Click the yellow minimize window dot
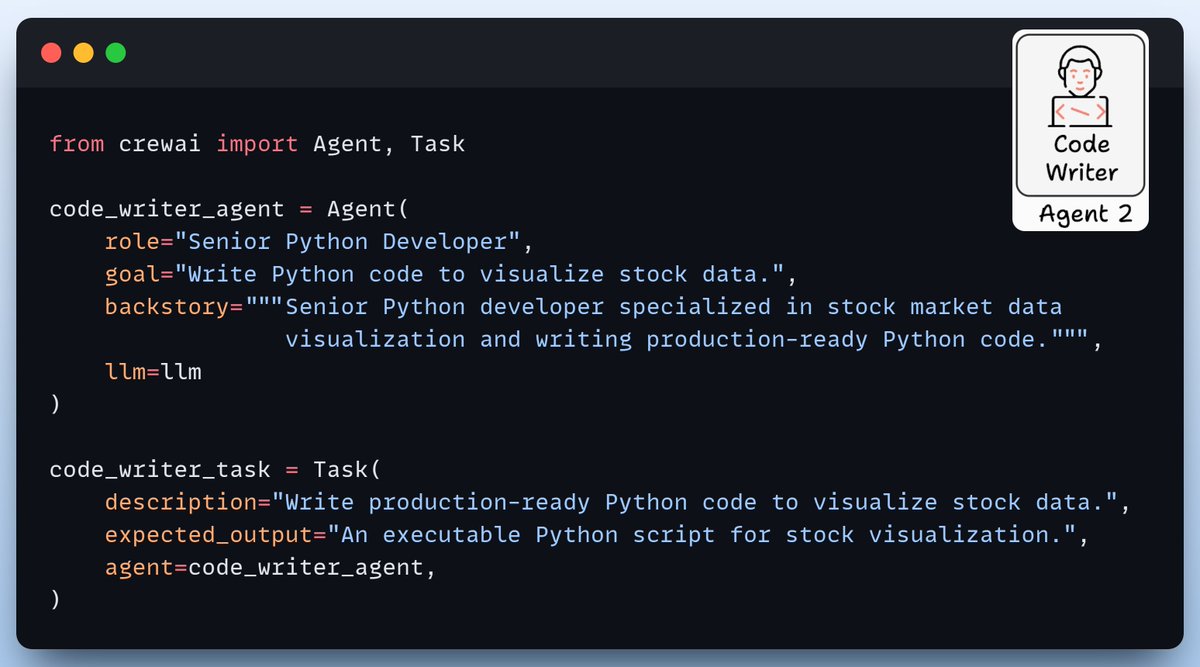The image size is (1200, 667). click(x=83, y=53)
